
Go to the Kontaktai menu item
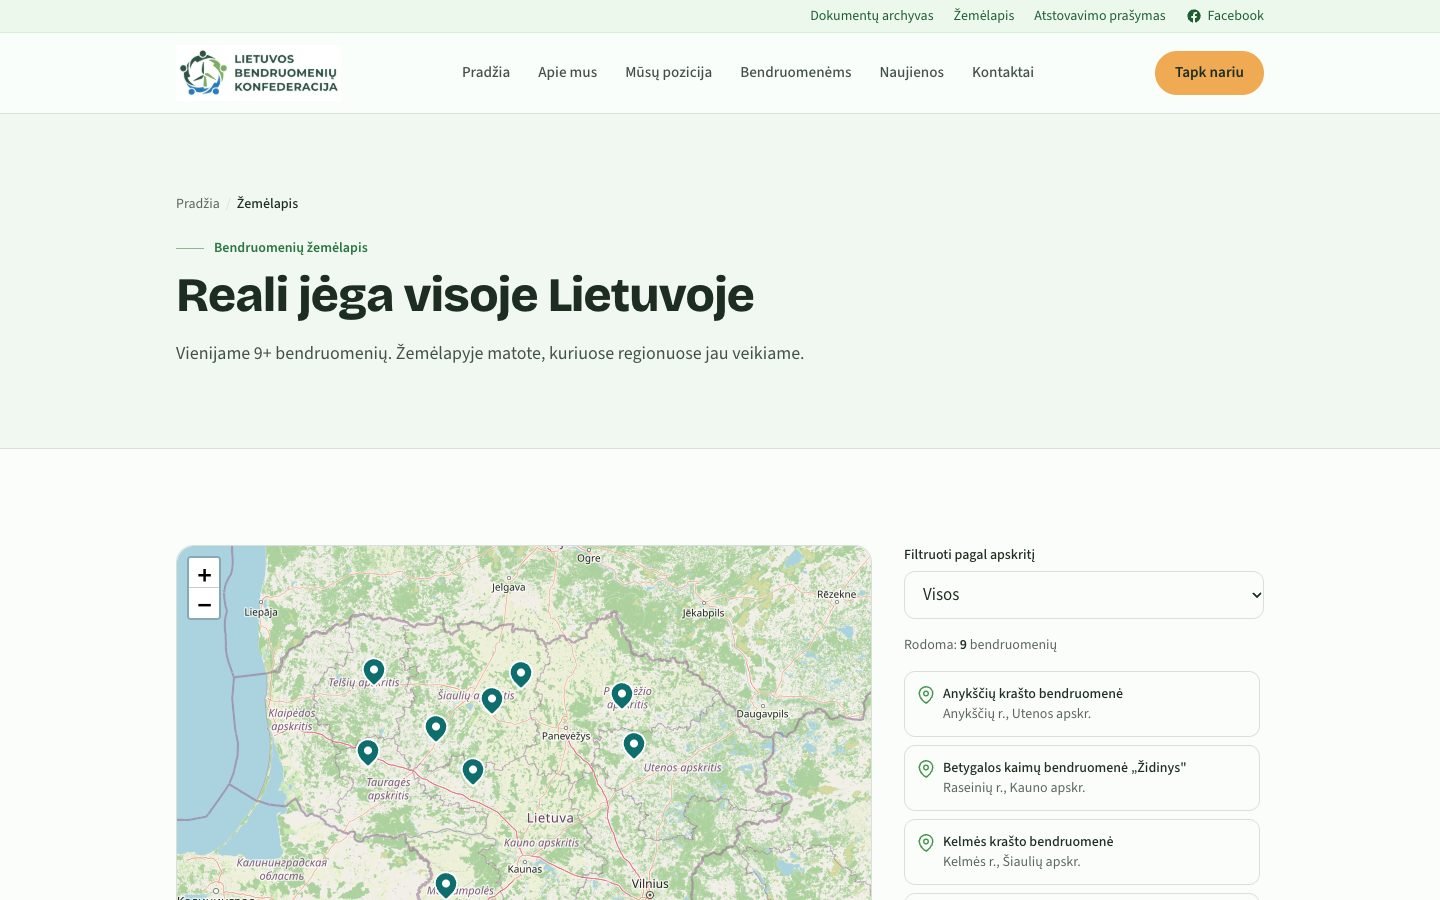pos(1003,72)
